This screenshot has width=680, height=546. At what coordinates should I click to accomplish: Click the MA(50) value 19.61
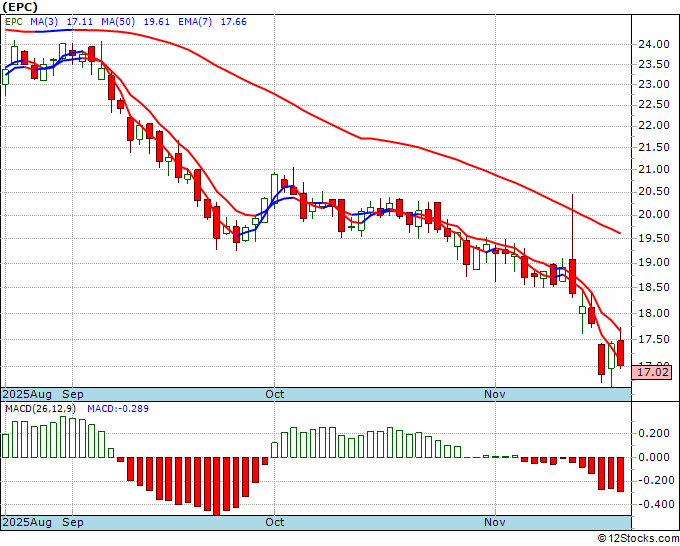157,22
